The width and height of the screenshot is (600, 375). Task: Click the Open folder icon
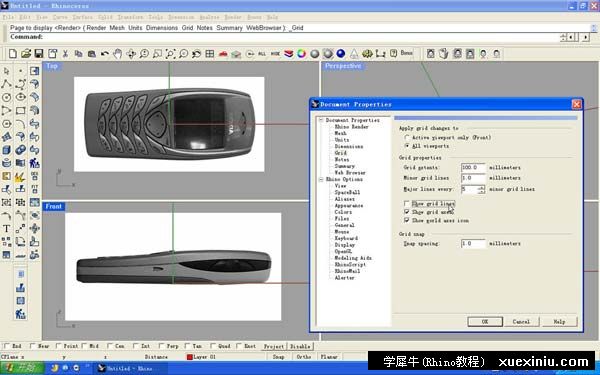[26, 54]
